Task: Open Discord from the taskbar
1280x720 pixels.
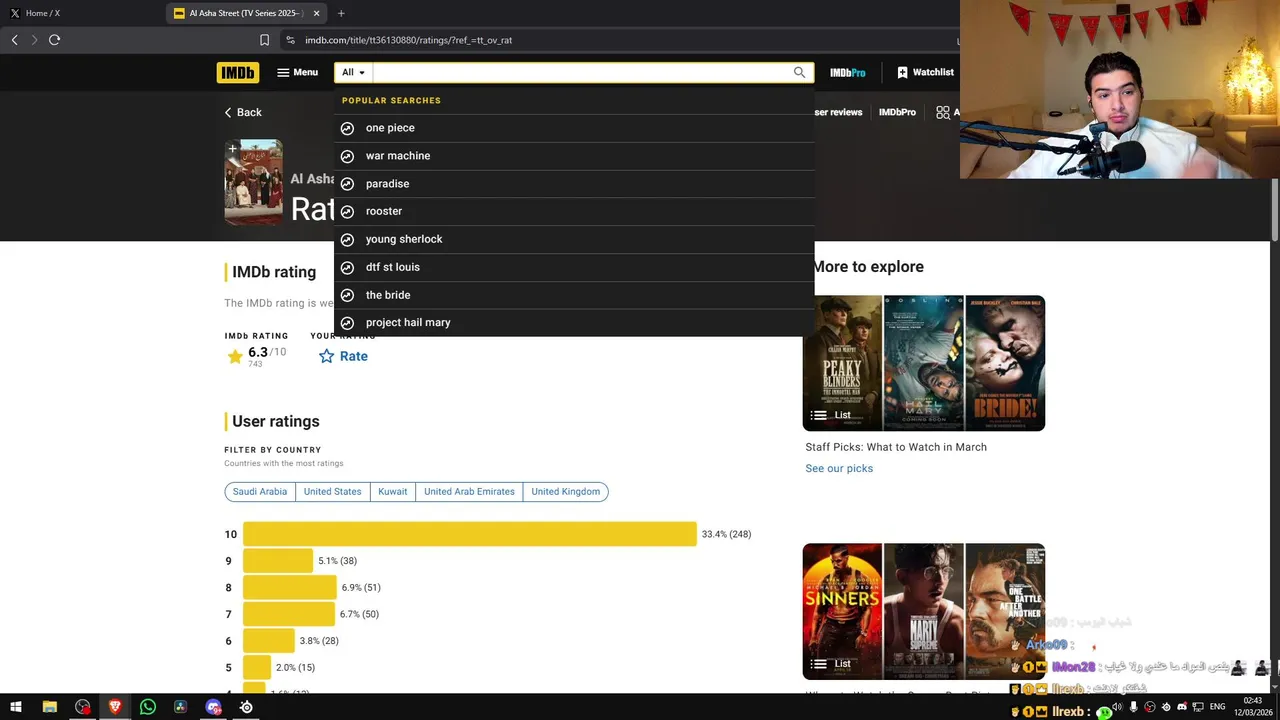Action: tap(213, 707)
